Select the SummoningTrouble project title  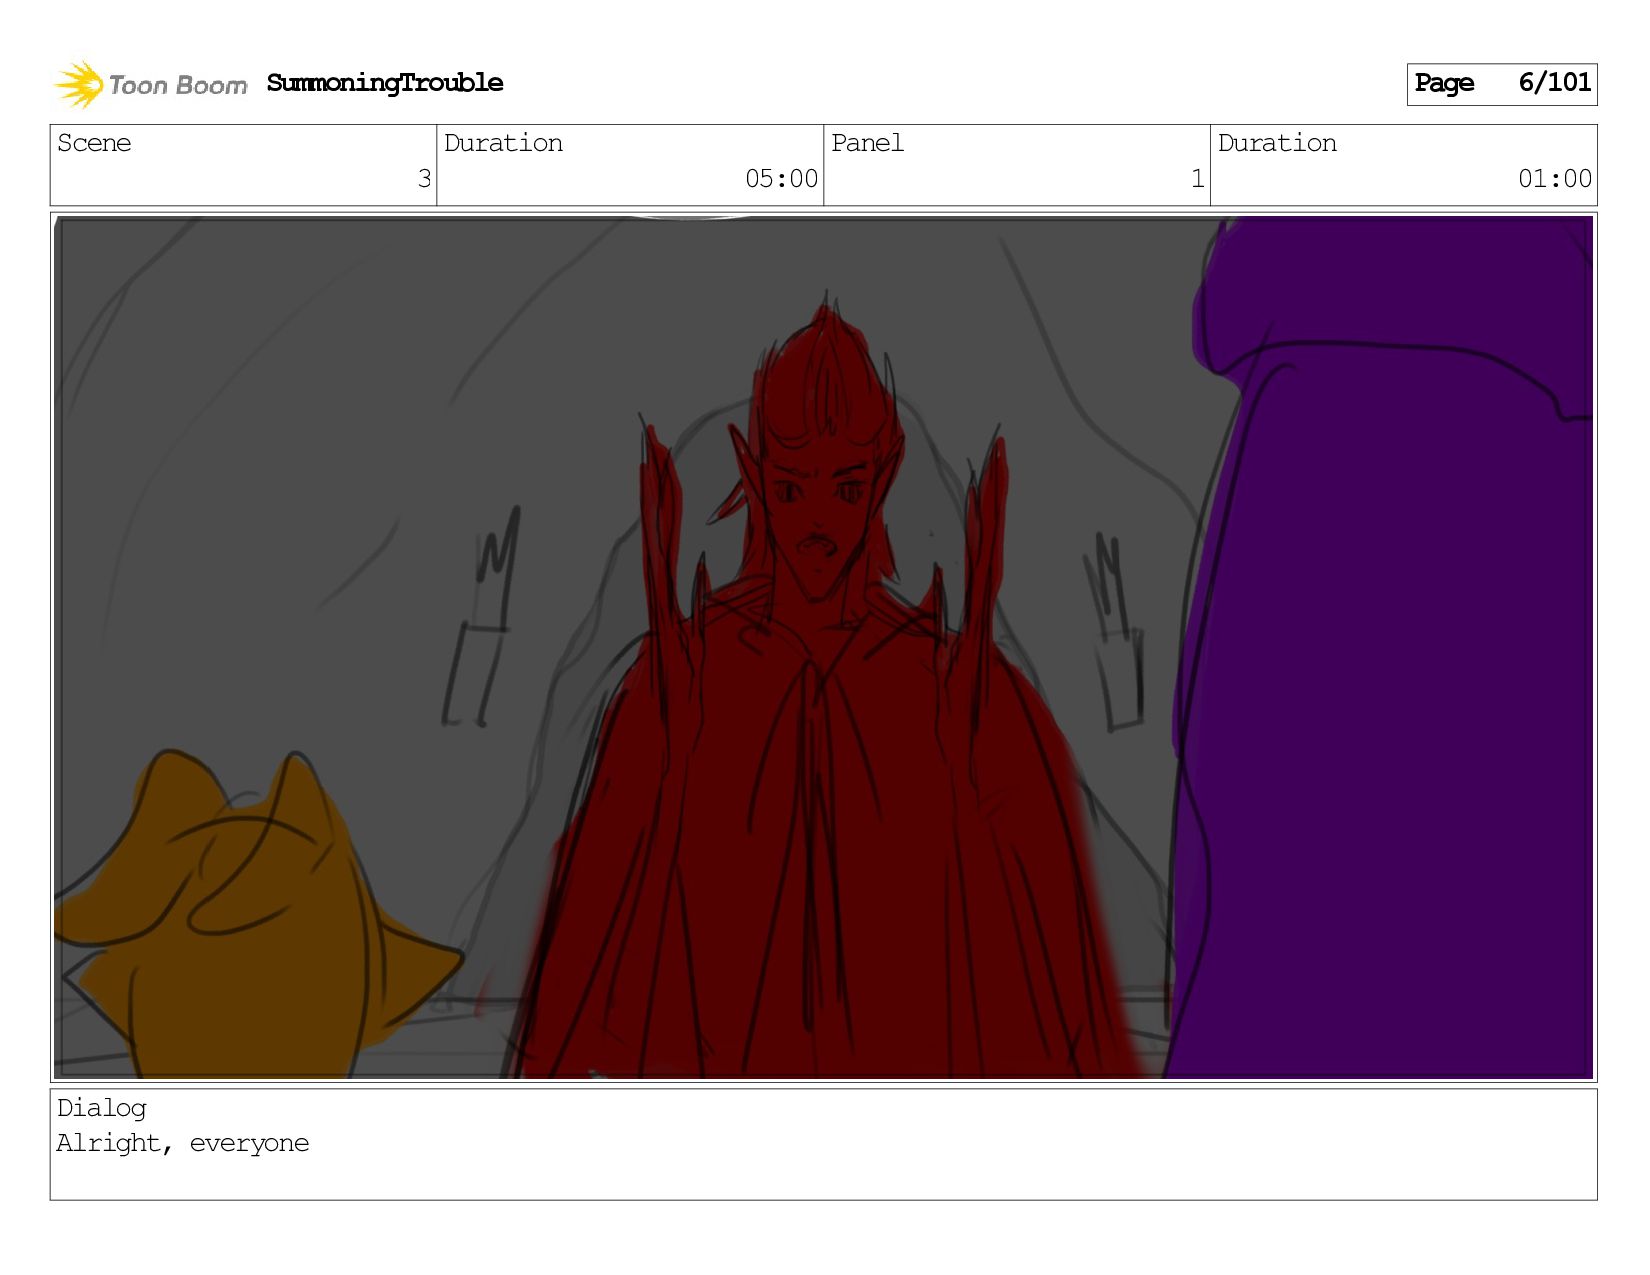[385, 83]
